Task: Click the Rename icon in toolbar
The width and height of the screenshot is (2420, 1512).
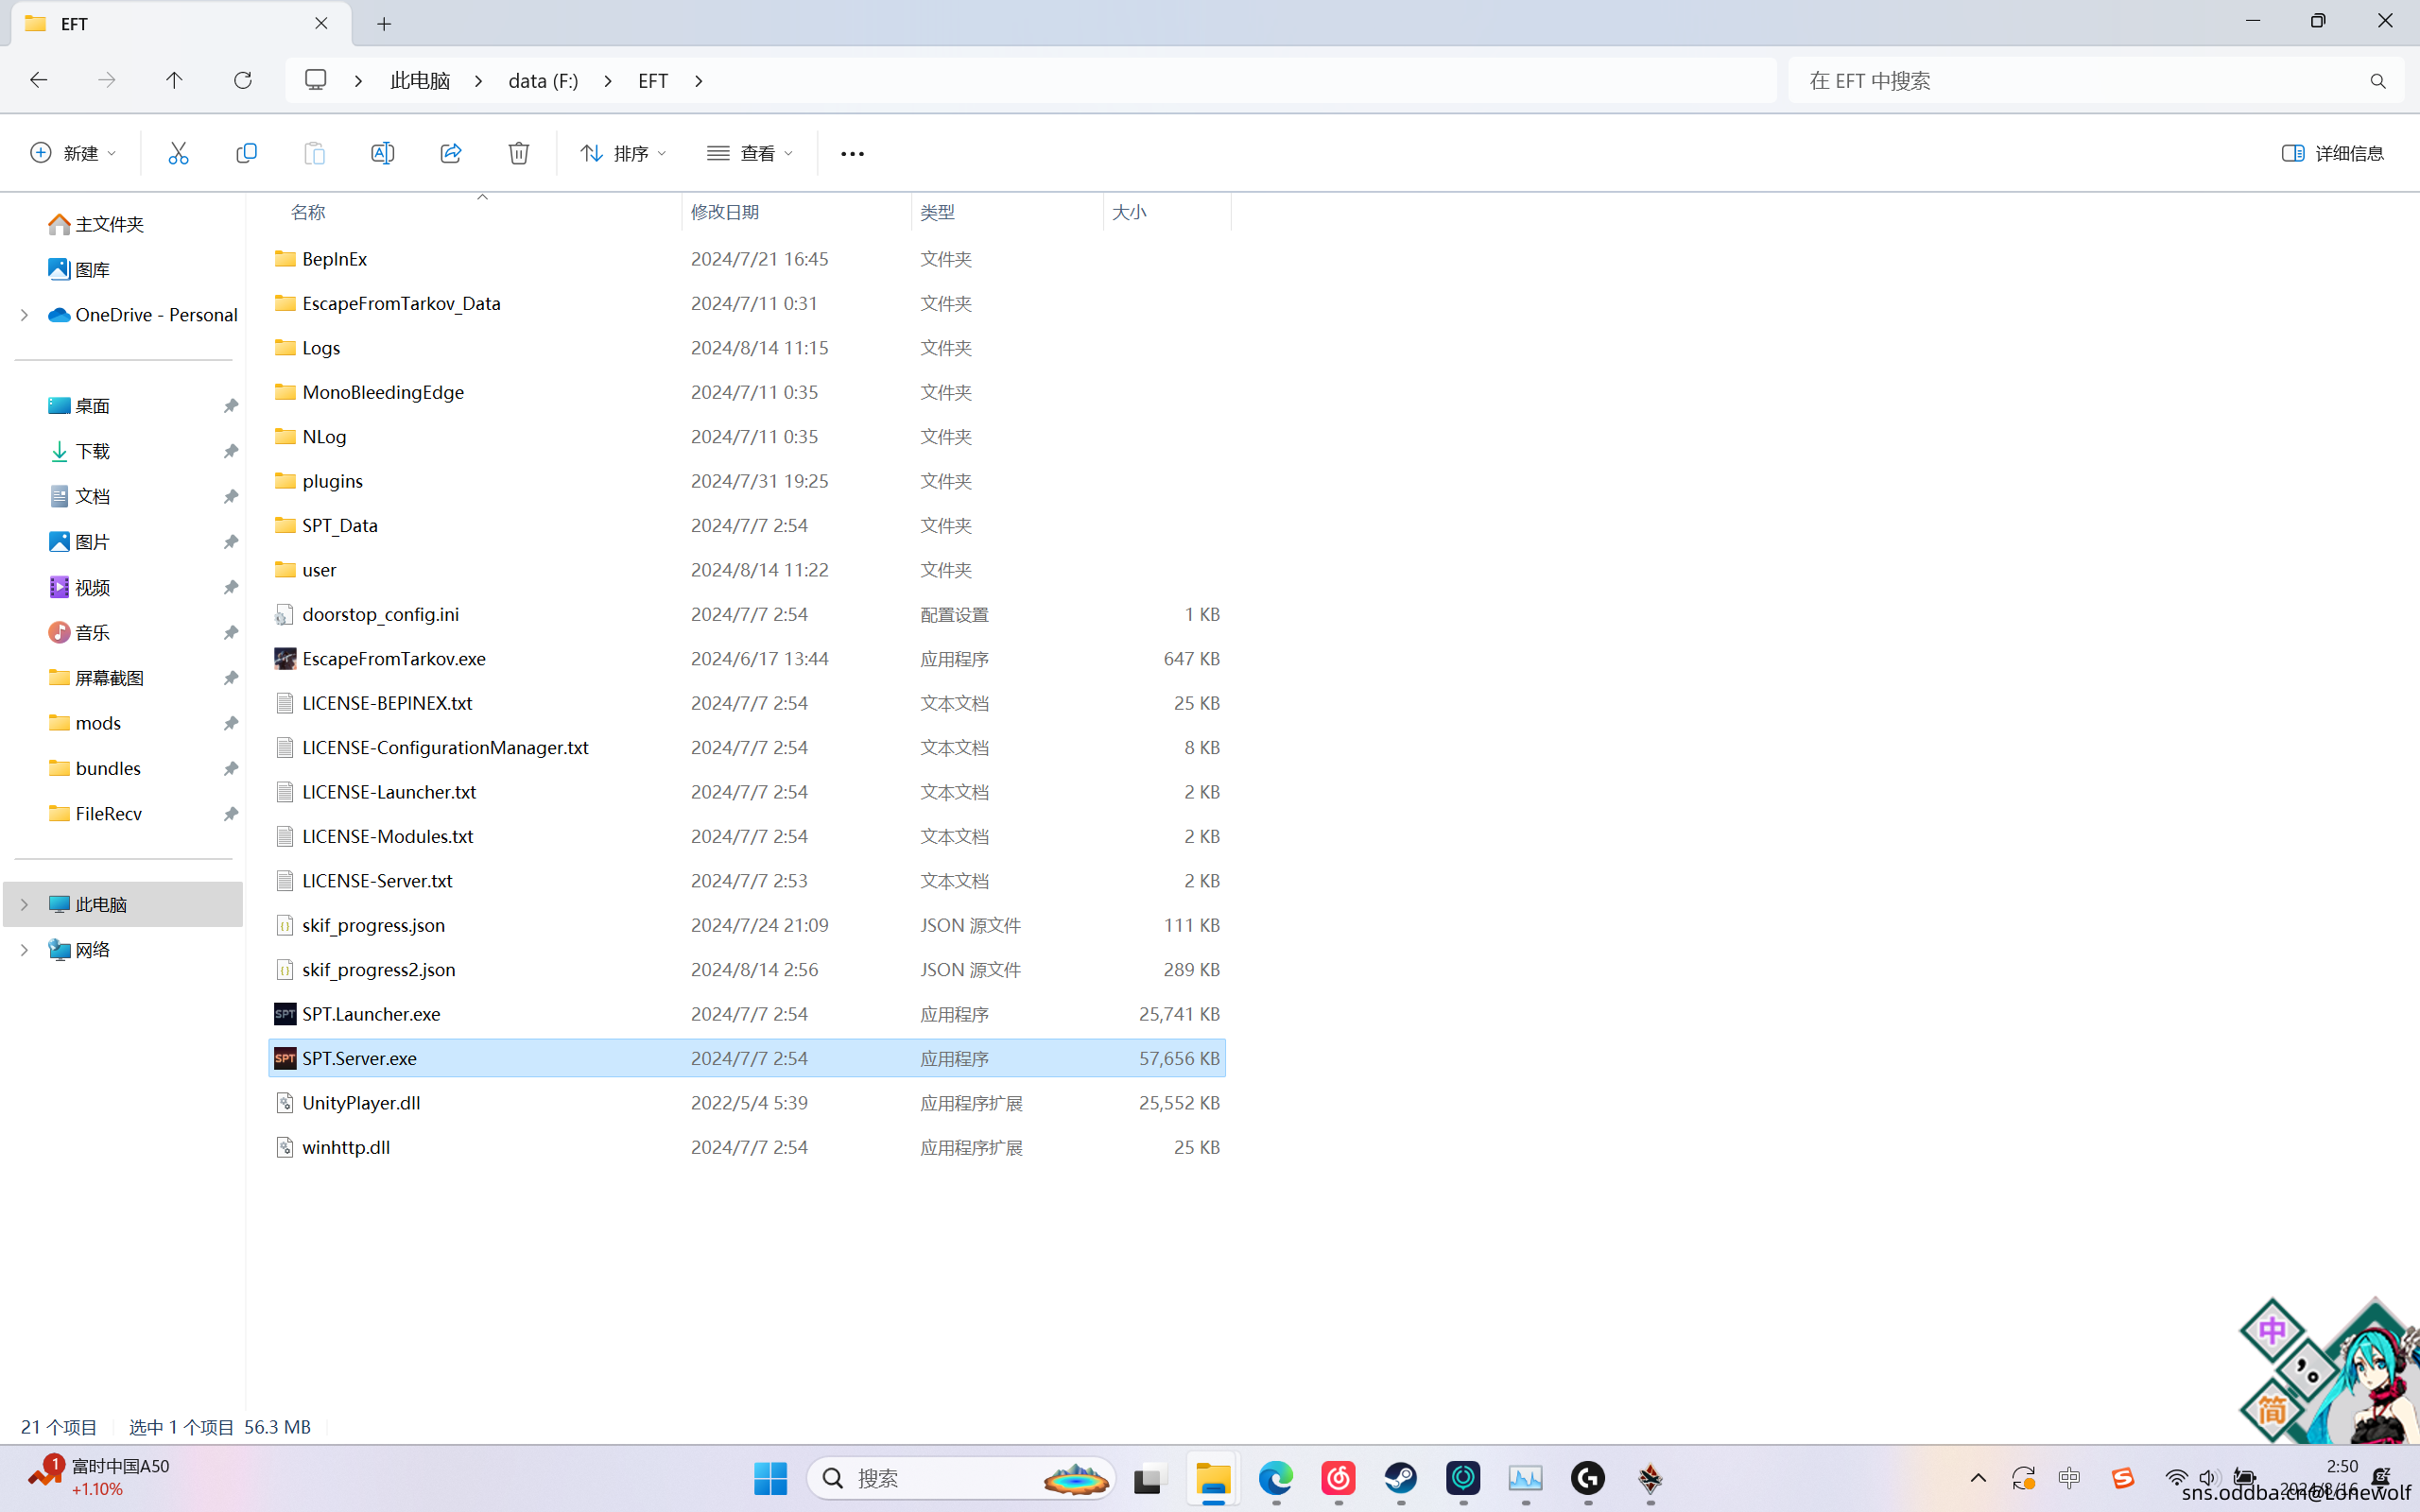Action: pos(382,153)
